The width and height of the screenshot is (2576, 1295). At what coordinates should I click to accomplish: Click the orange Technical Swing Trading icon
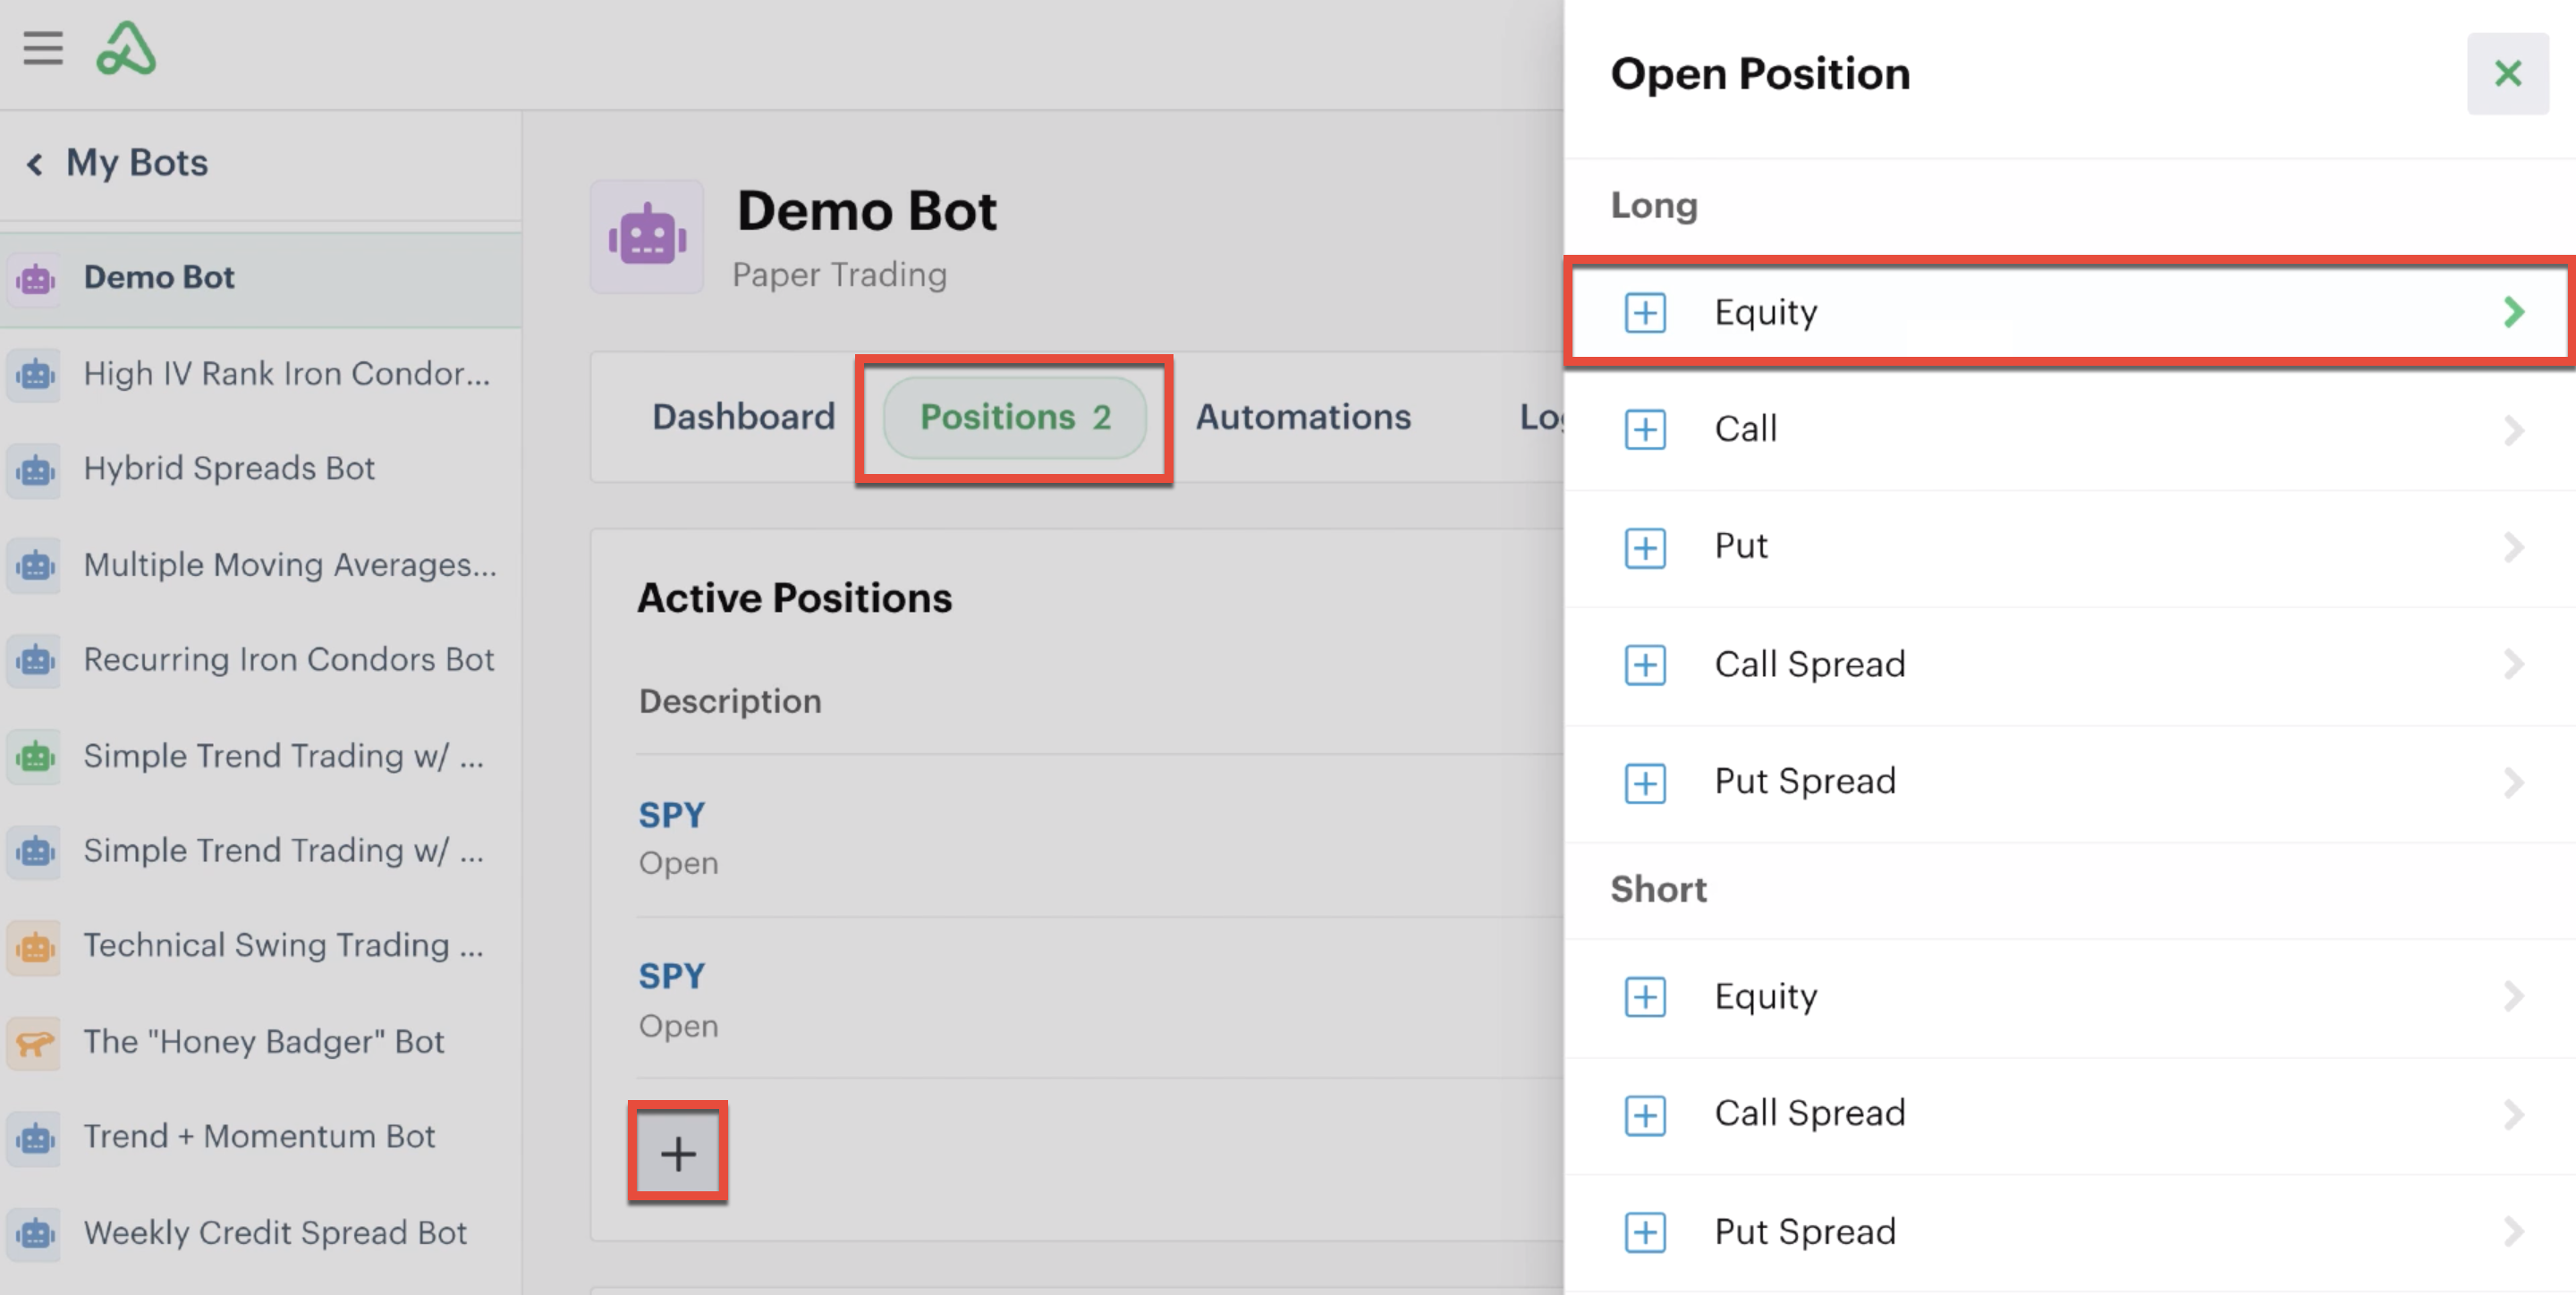[36, 947]
